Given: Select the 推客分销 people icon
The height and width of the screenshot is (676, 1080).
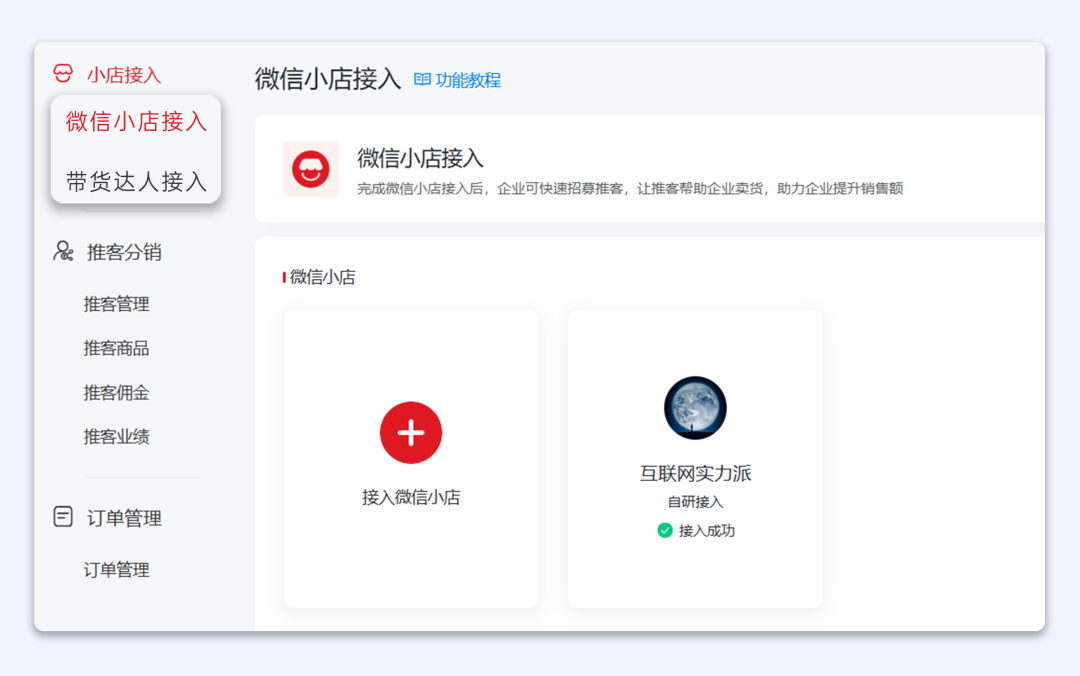Looking at the screenshot, I should coord(61,252).
